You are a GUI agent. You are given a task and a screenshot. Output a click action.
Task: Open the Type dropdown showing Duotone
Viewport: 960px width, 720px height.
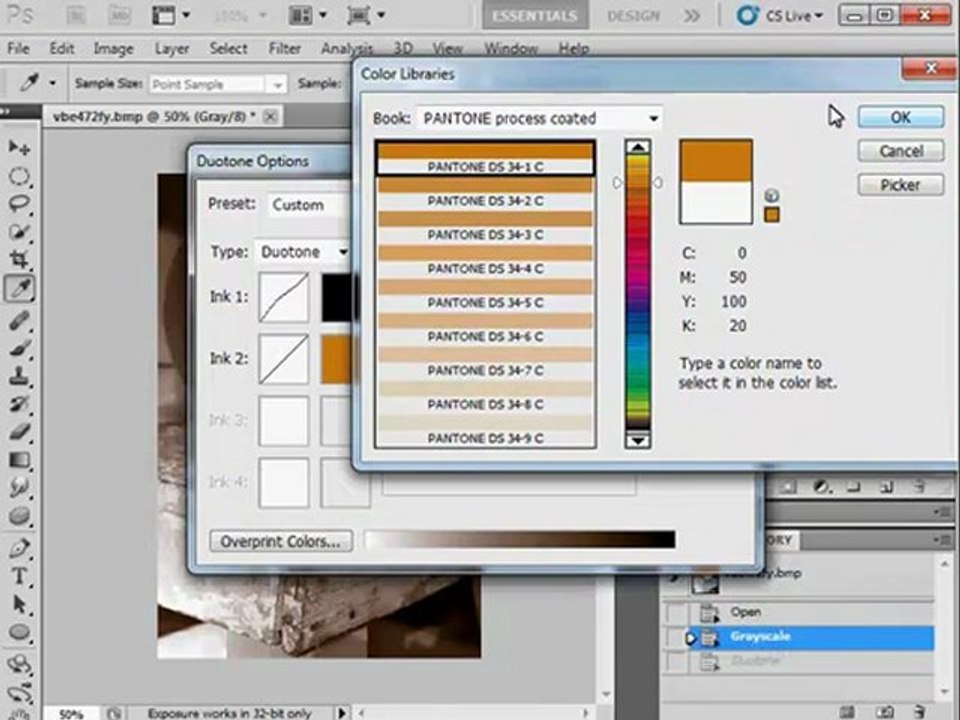(303, 252)
